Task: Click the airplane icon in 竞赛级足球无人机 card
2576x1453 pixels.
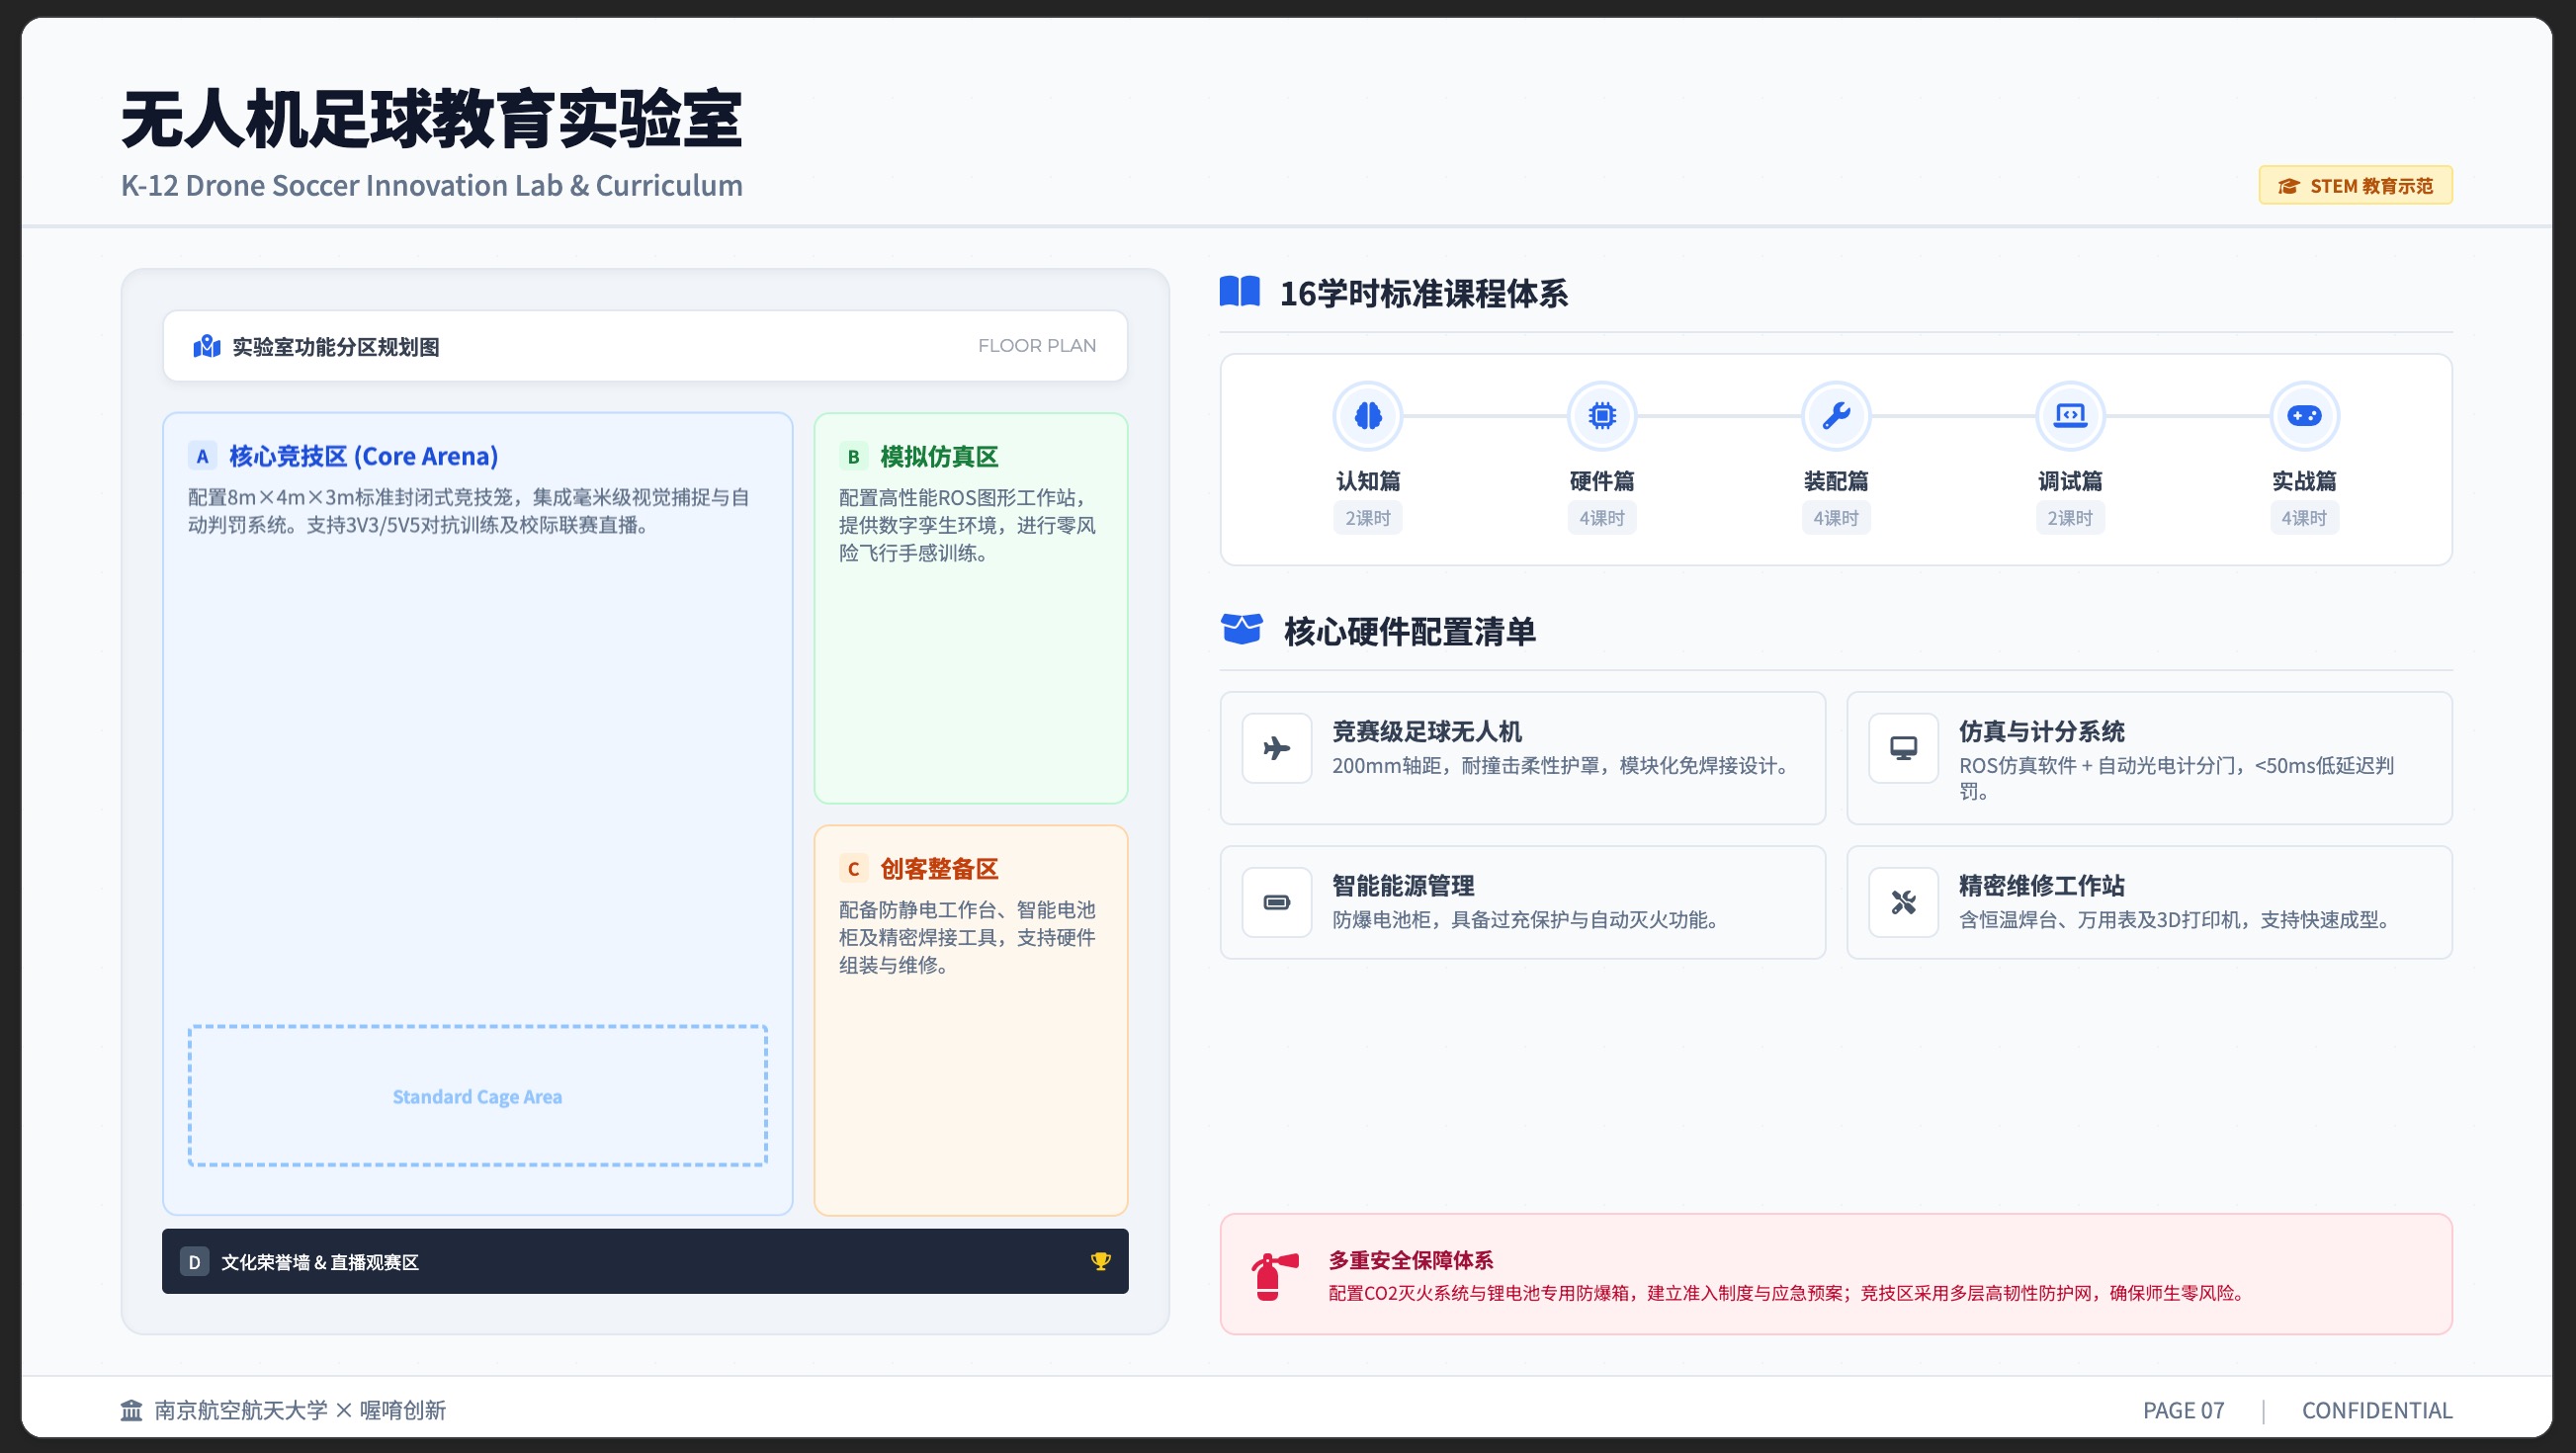Action: click(x=1277, y=748)
